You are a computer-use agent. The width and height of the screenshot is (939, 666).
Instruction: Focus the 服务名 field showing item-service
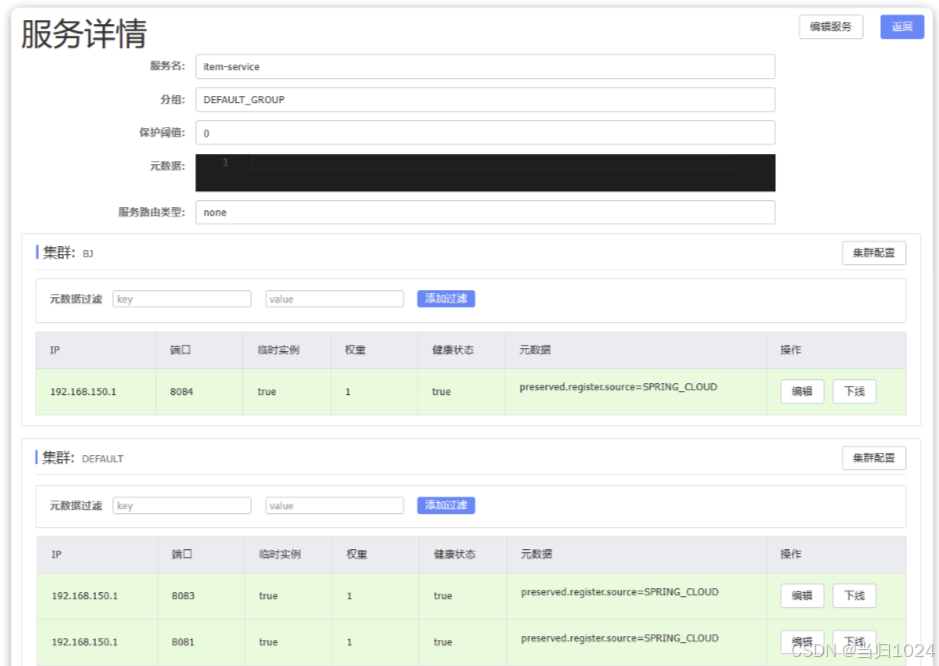pyautogui.click(x=485, y=66)
